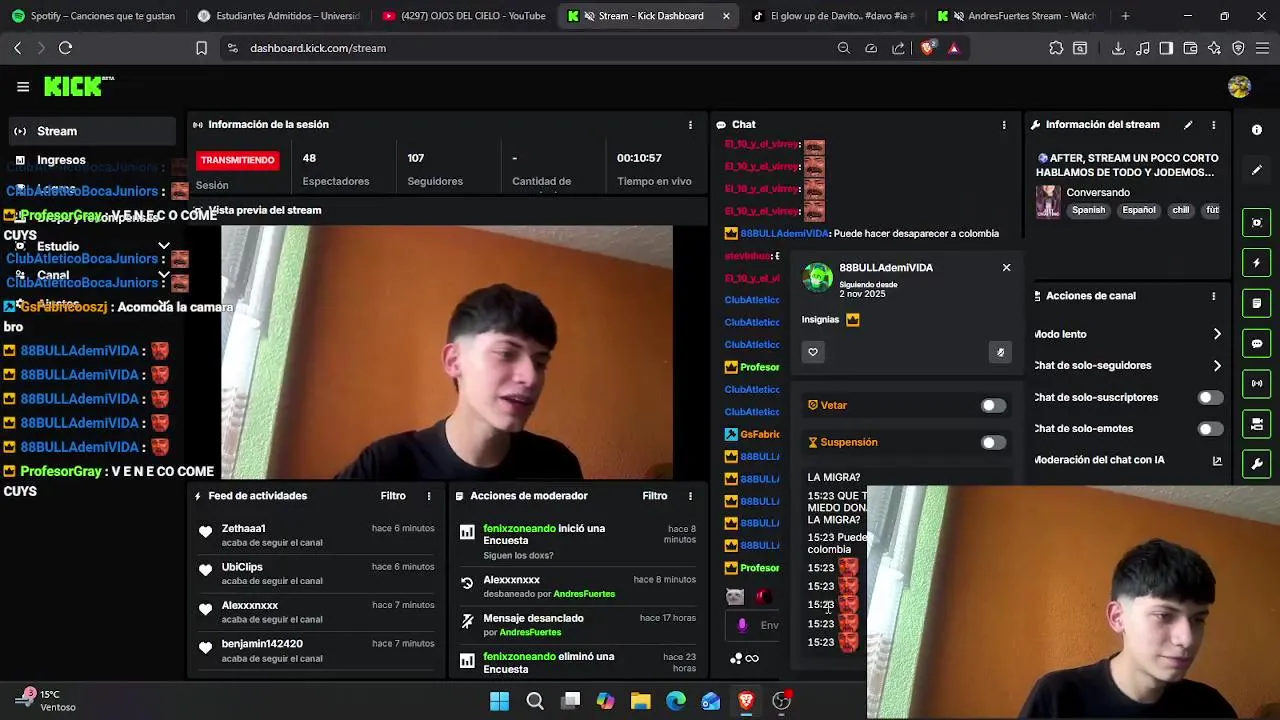Switch to Spotify browser tab

(94, 16)
